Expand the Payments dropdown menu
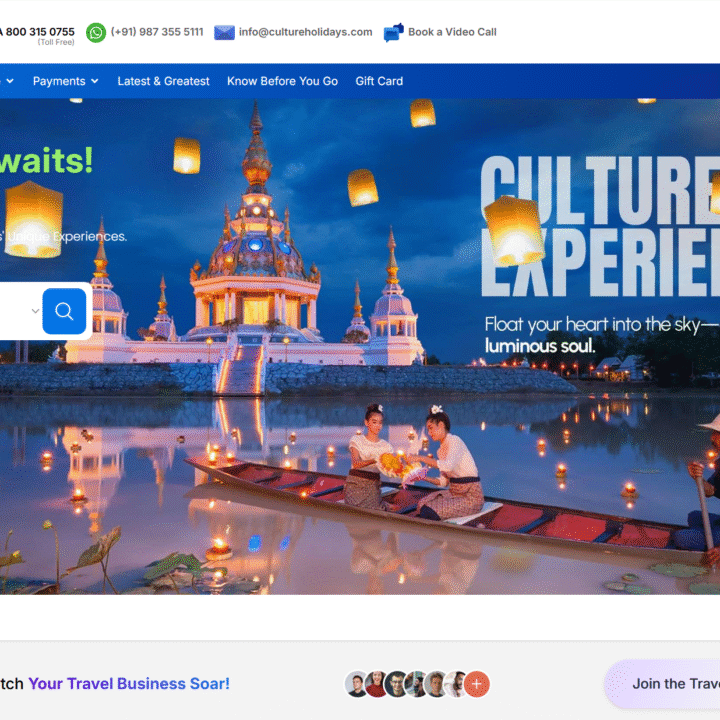This screenshot has width=720, height=720. point(66,81)
